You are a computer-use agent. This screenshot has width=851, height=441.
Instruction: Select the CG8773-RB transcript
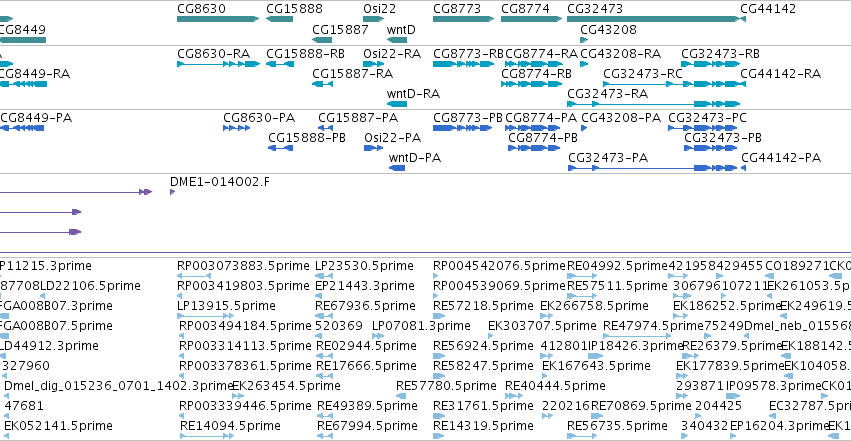tap(463, 64)
